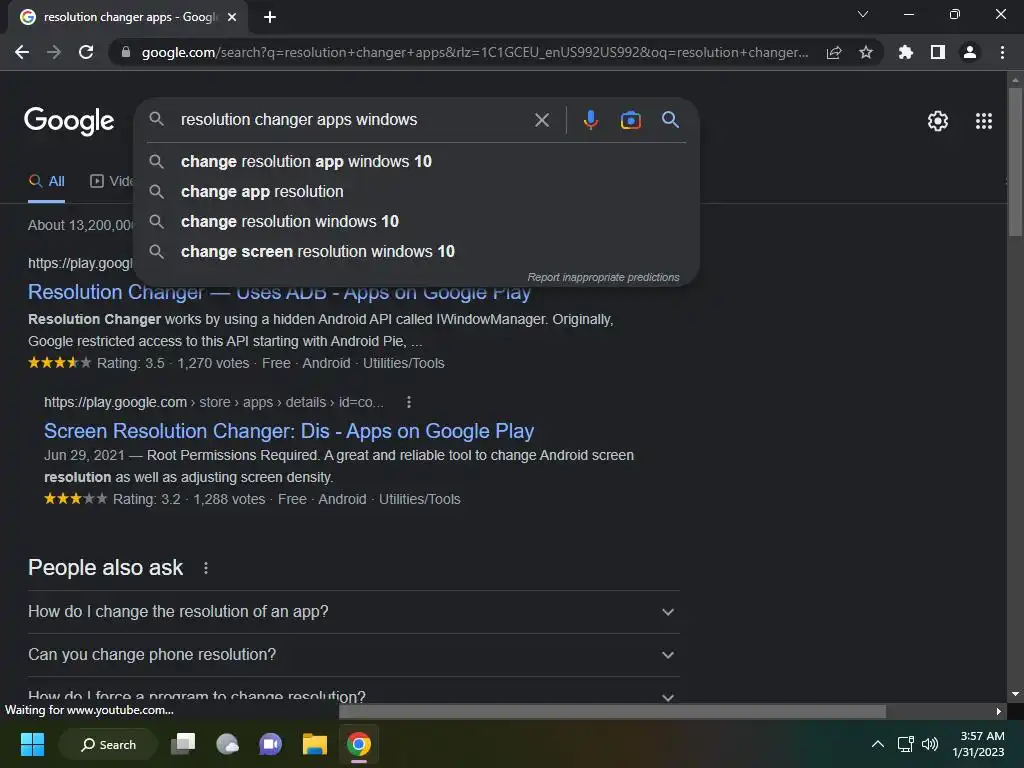Click the browser back arrow
The height and width of the screenshot is (768, 1024).
(22, 52)
